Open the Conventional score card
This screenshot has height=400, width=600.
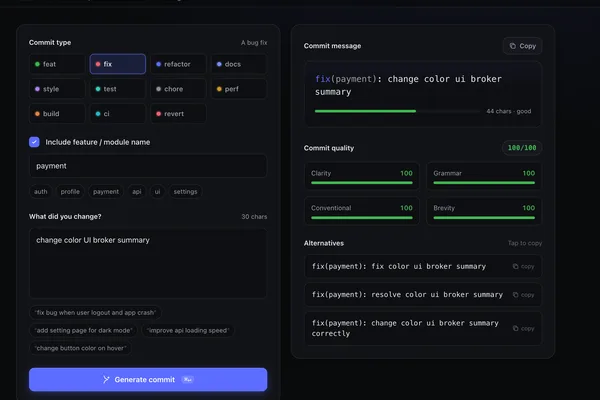click(x=362, y=211)
